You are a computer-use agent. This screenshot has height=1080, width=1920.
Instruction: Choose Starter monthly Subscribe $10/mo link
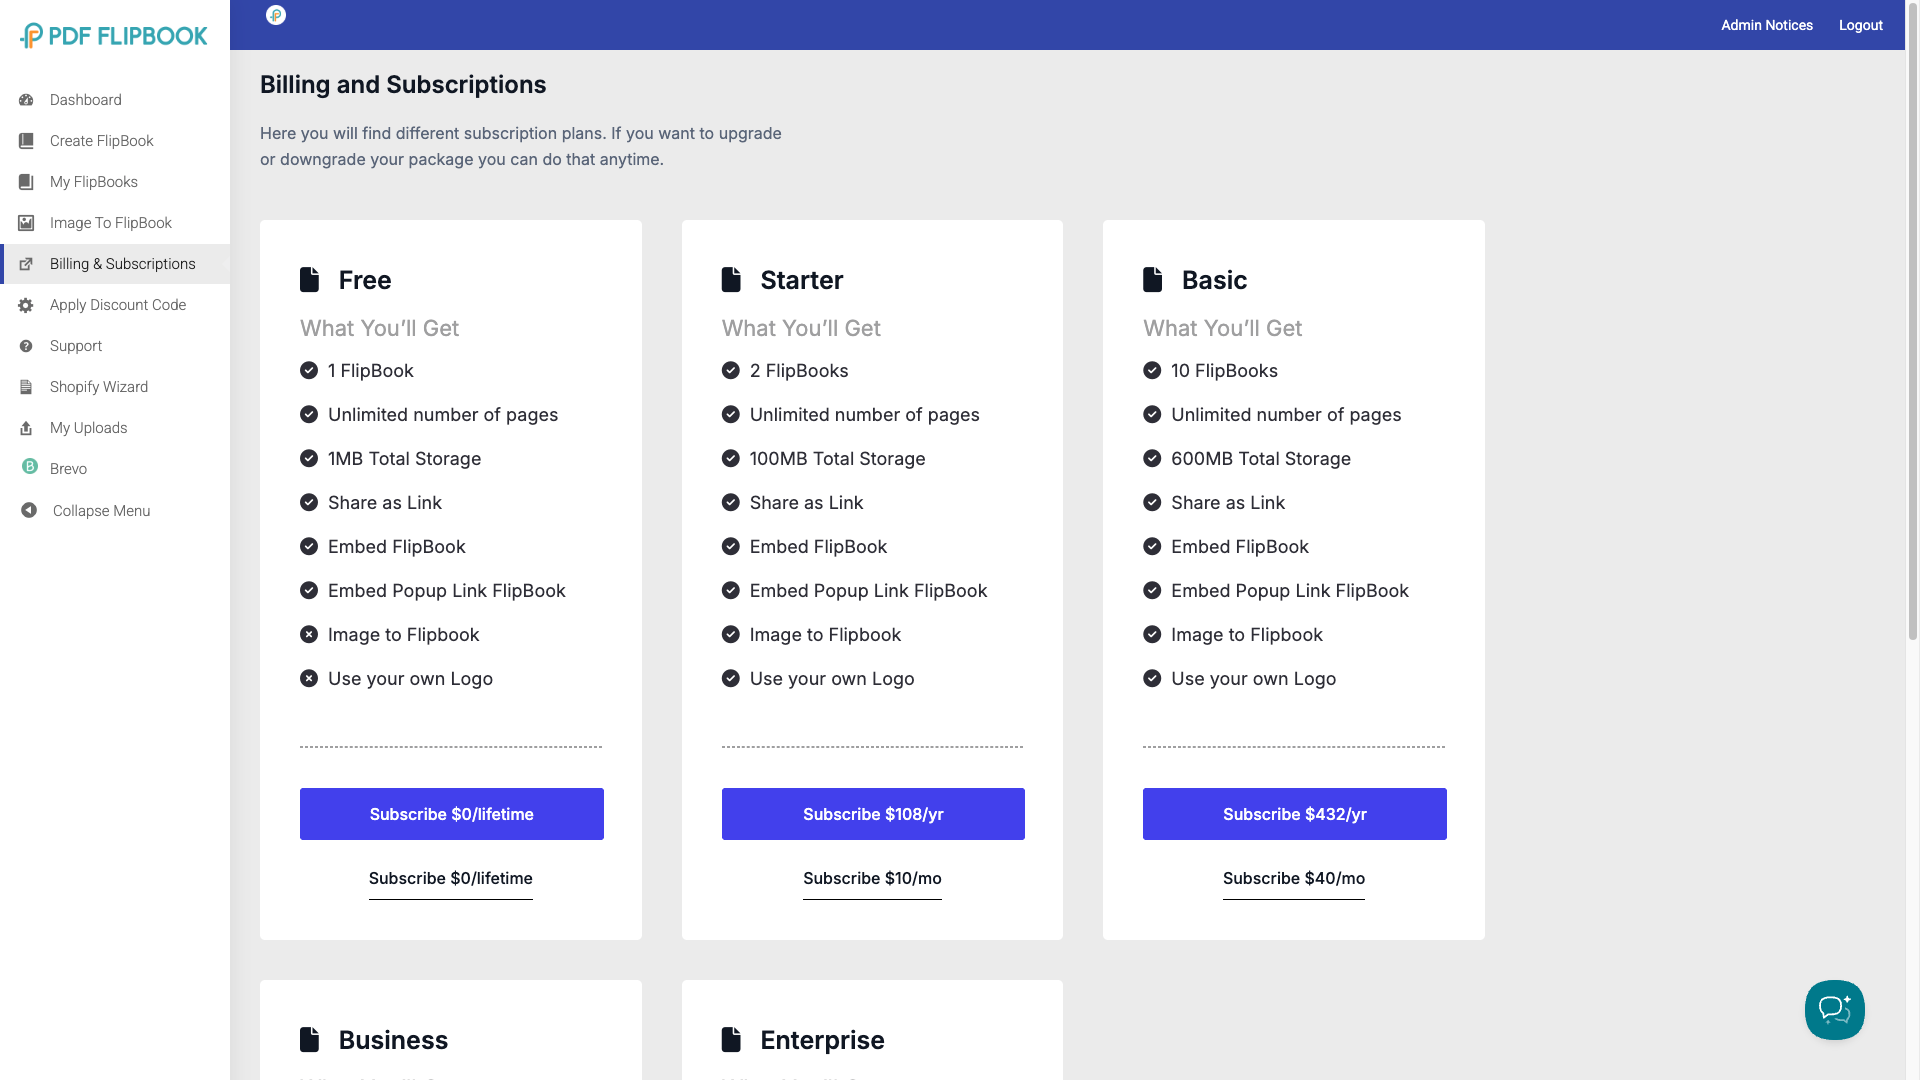click(872, 878)
